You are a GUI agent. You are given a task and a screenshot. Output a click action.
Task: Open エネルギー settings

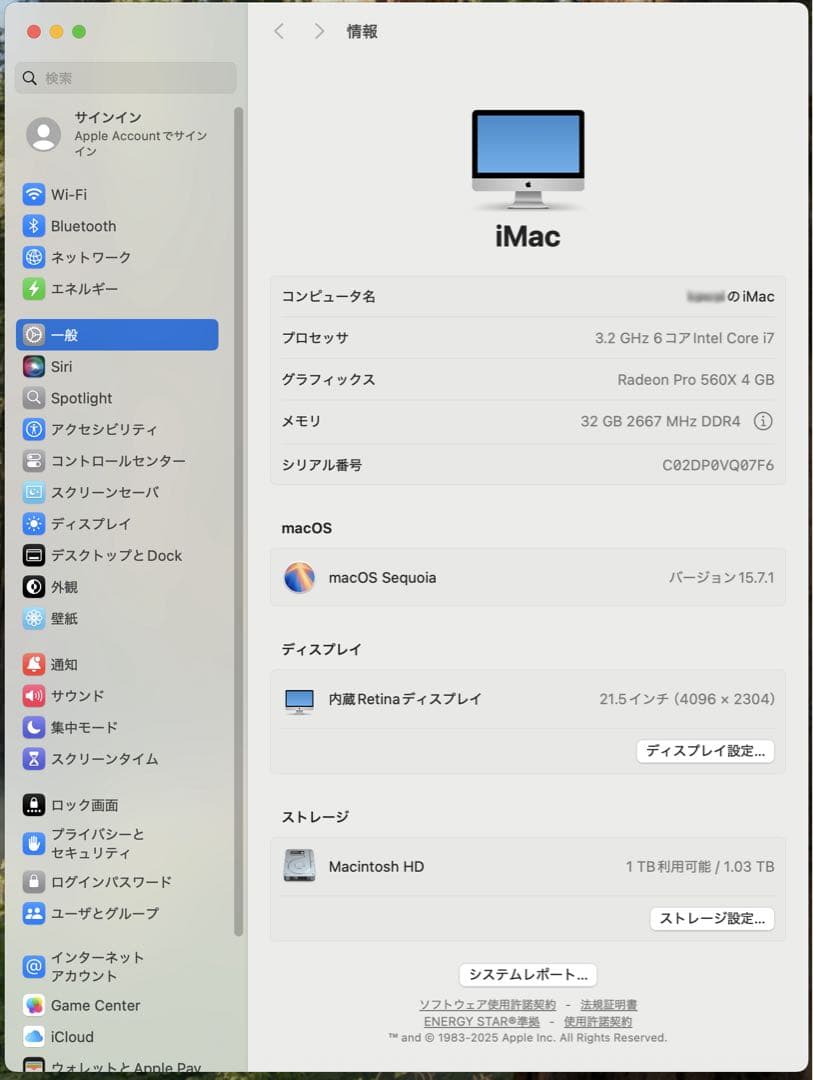(x=80, y=290)
